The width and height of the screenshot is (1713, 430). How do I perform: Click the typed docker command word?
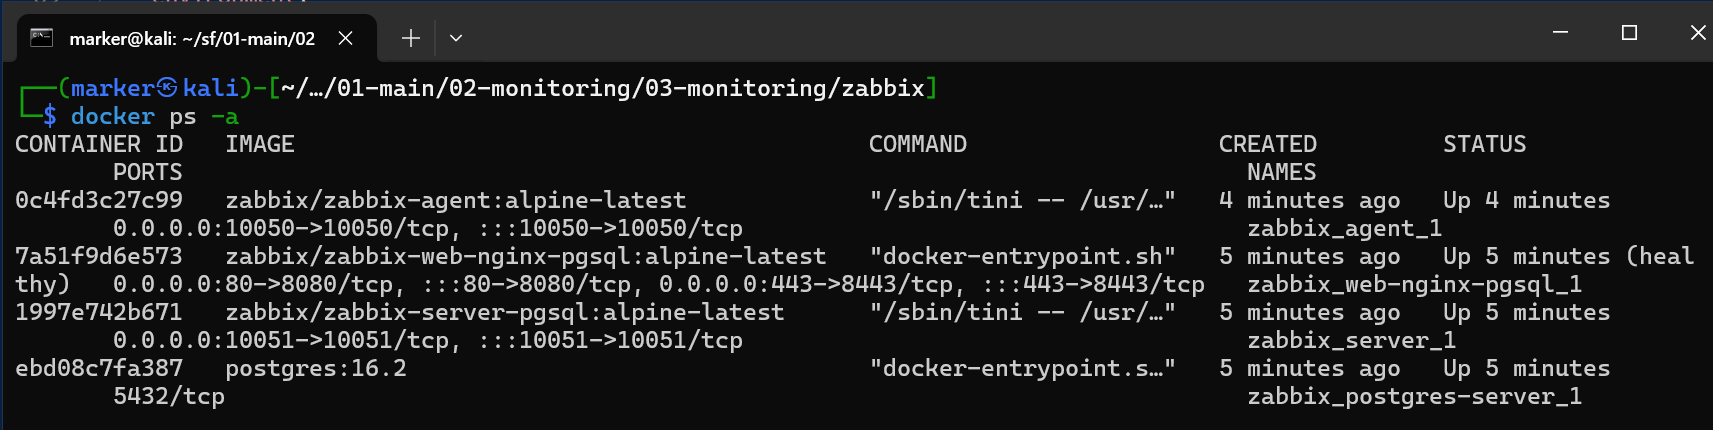point(112,116)
